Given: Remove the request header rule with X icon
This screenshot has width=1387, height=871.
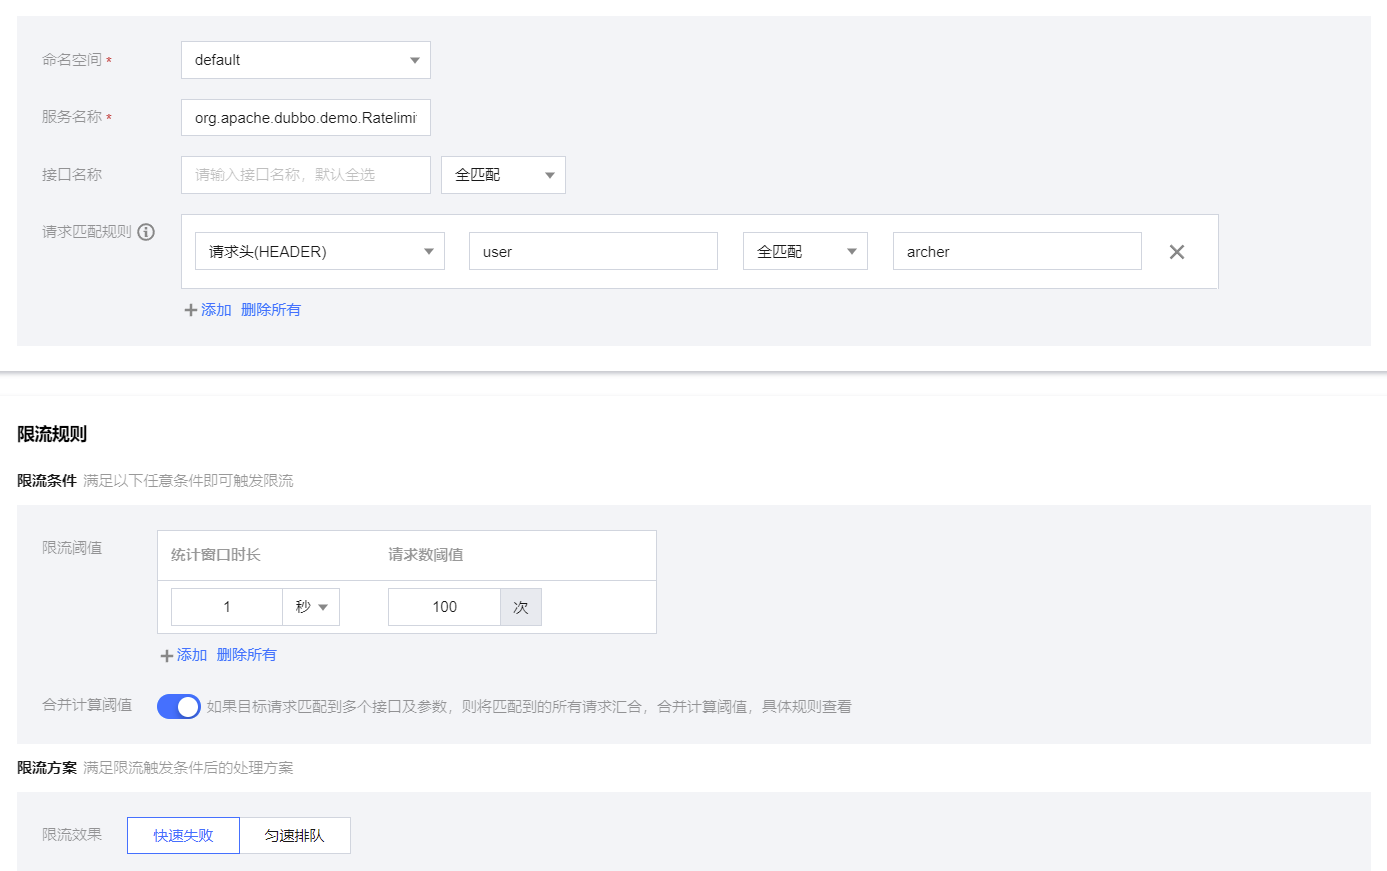Looking at the screenshot, I should (1176, 252).
